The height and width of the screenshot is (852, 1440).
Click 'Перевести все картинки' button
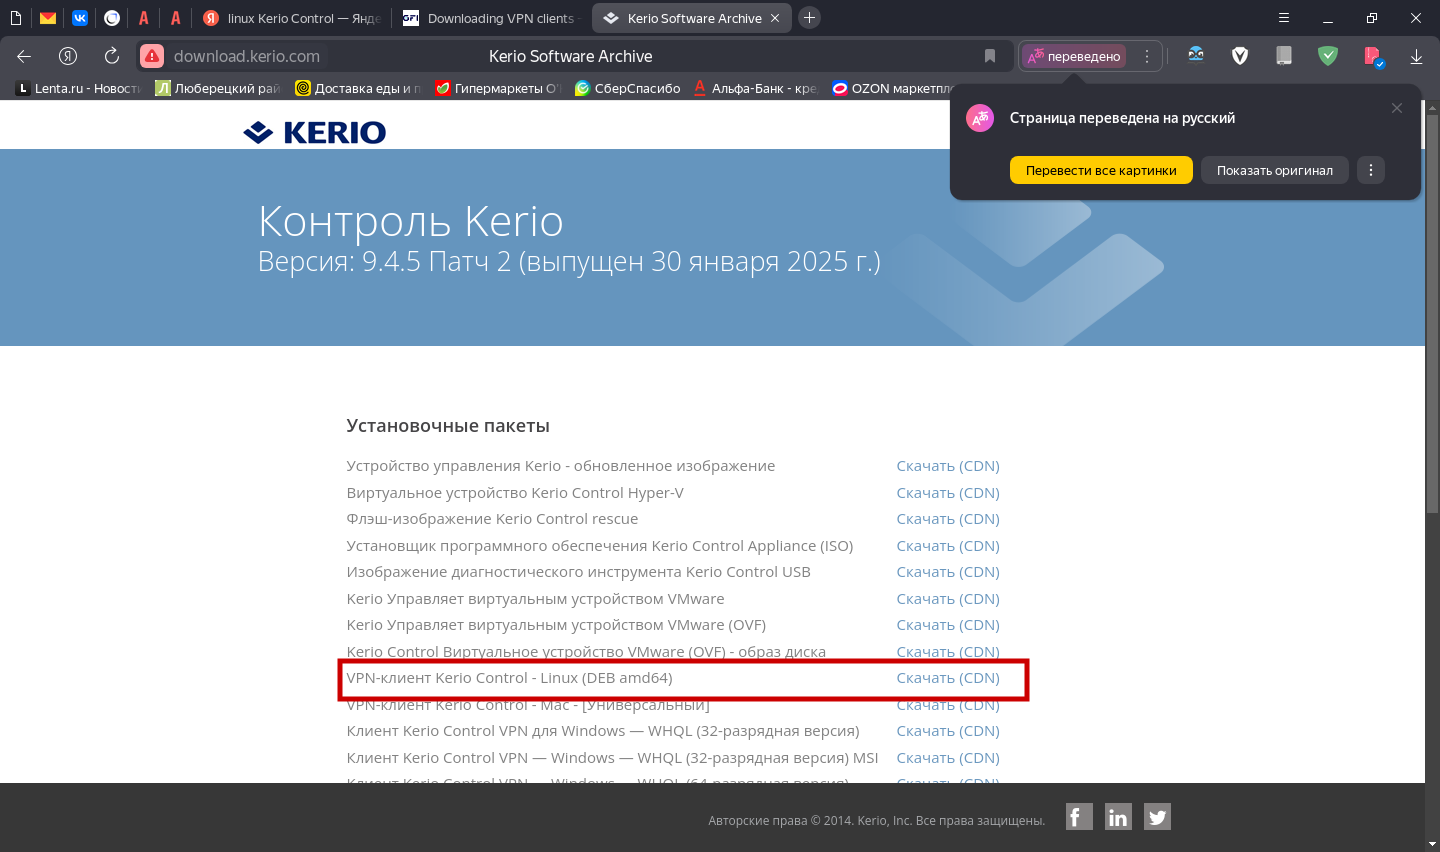[x=1101, y=170]
